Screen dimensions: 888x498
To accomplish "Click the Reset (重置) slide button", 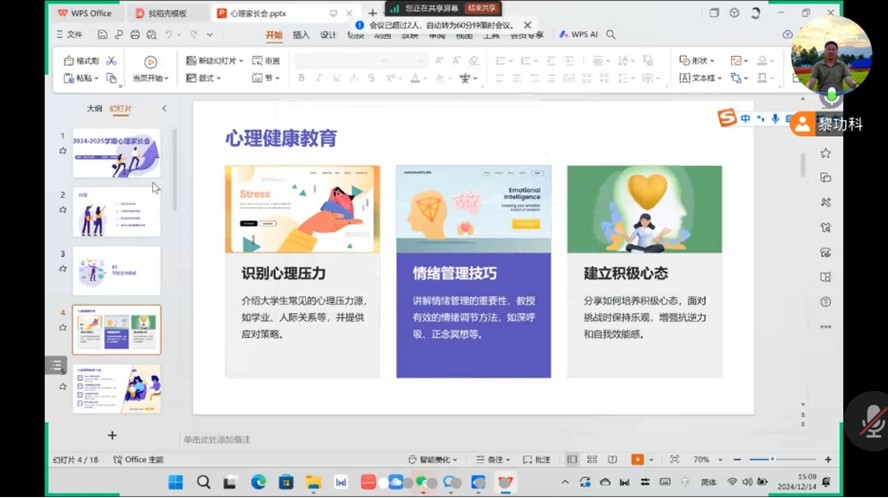I will point(266,61).
